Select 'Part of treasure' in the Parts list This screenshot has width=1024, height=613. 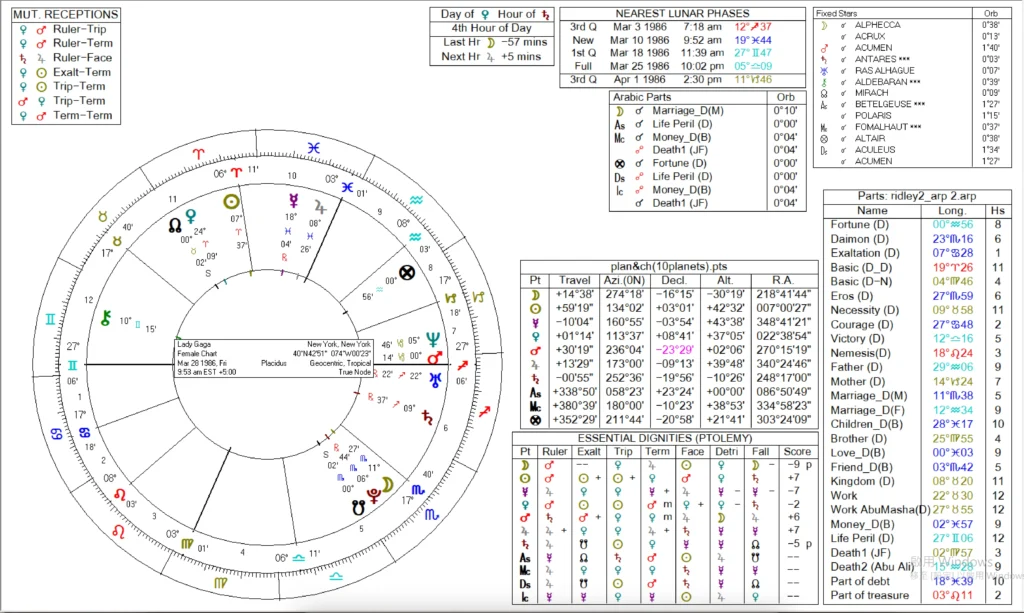[x=871, y=596]
